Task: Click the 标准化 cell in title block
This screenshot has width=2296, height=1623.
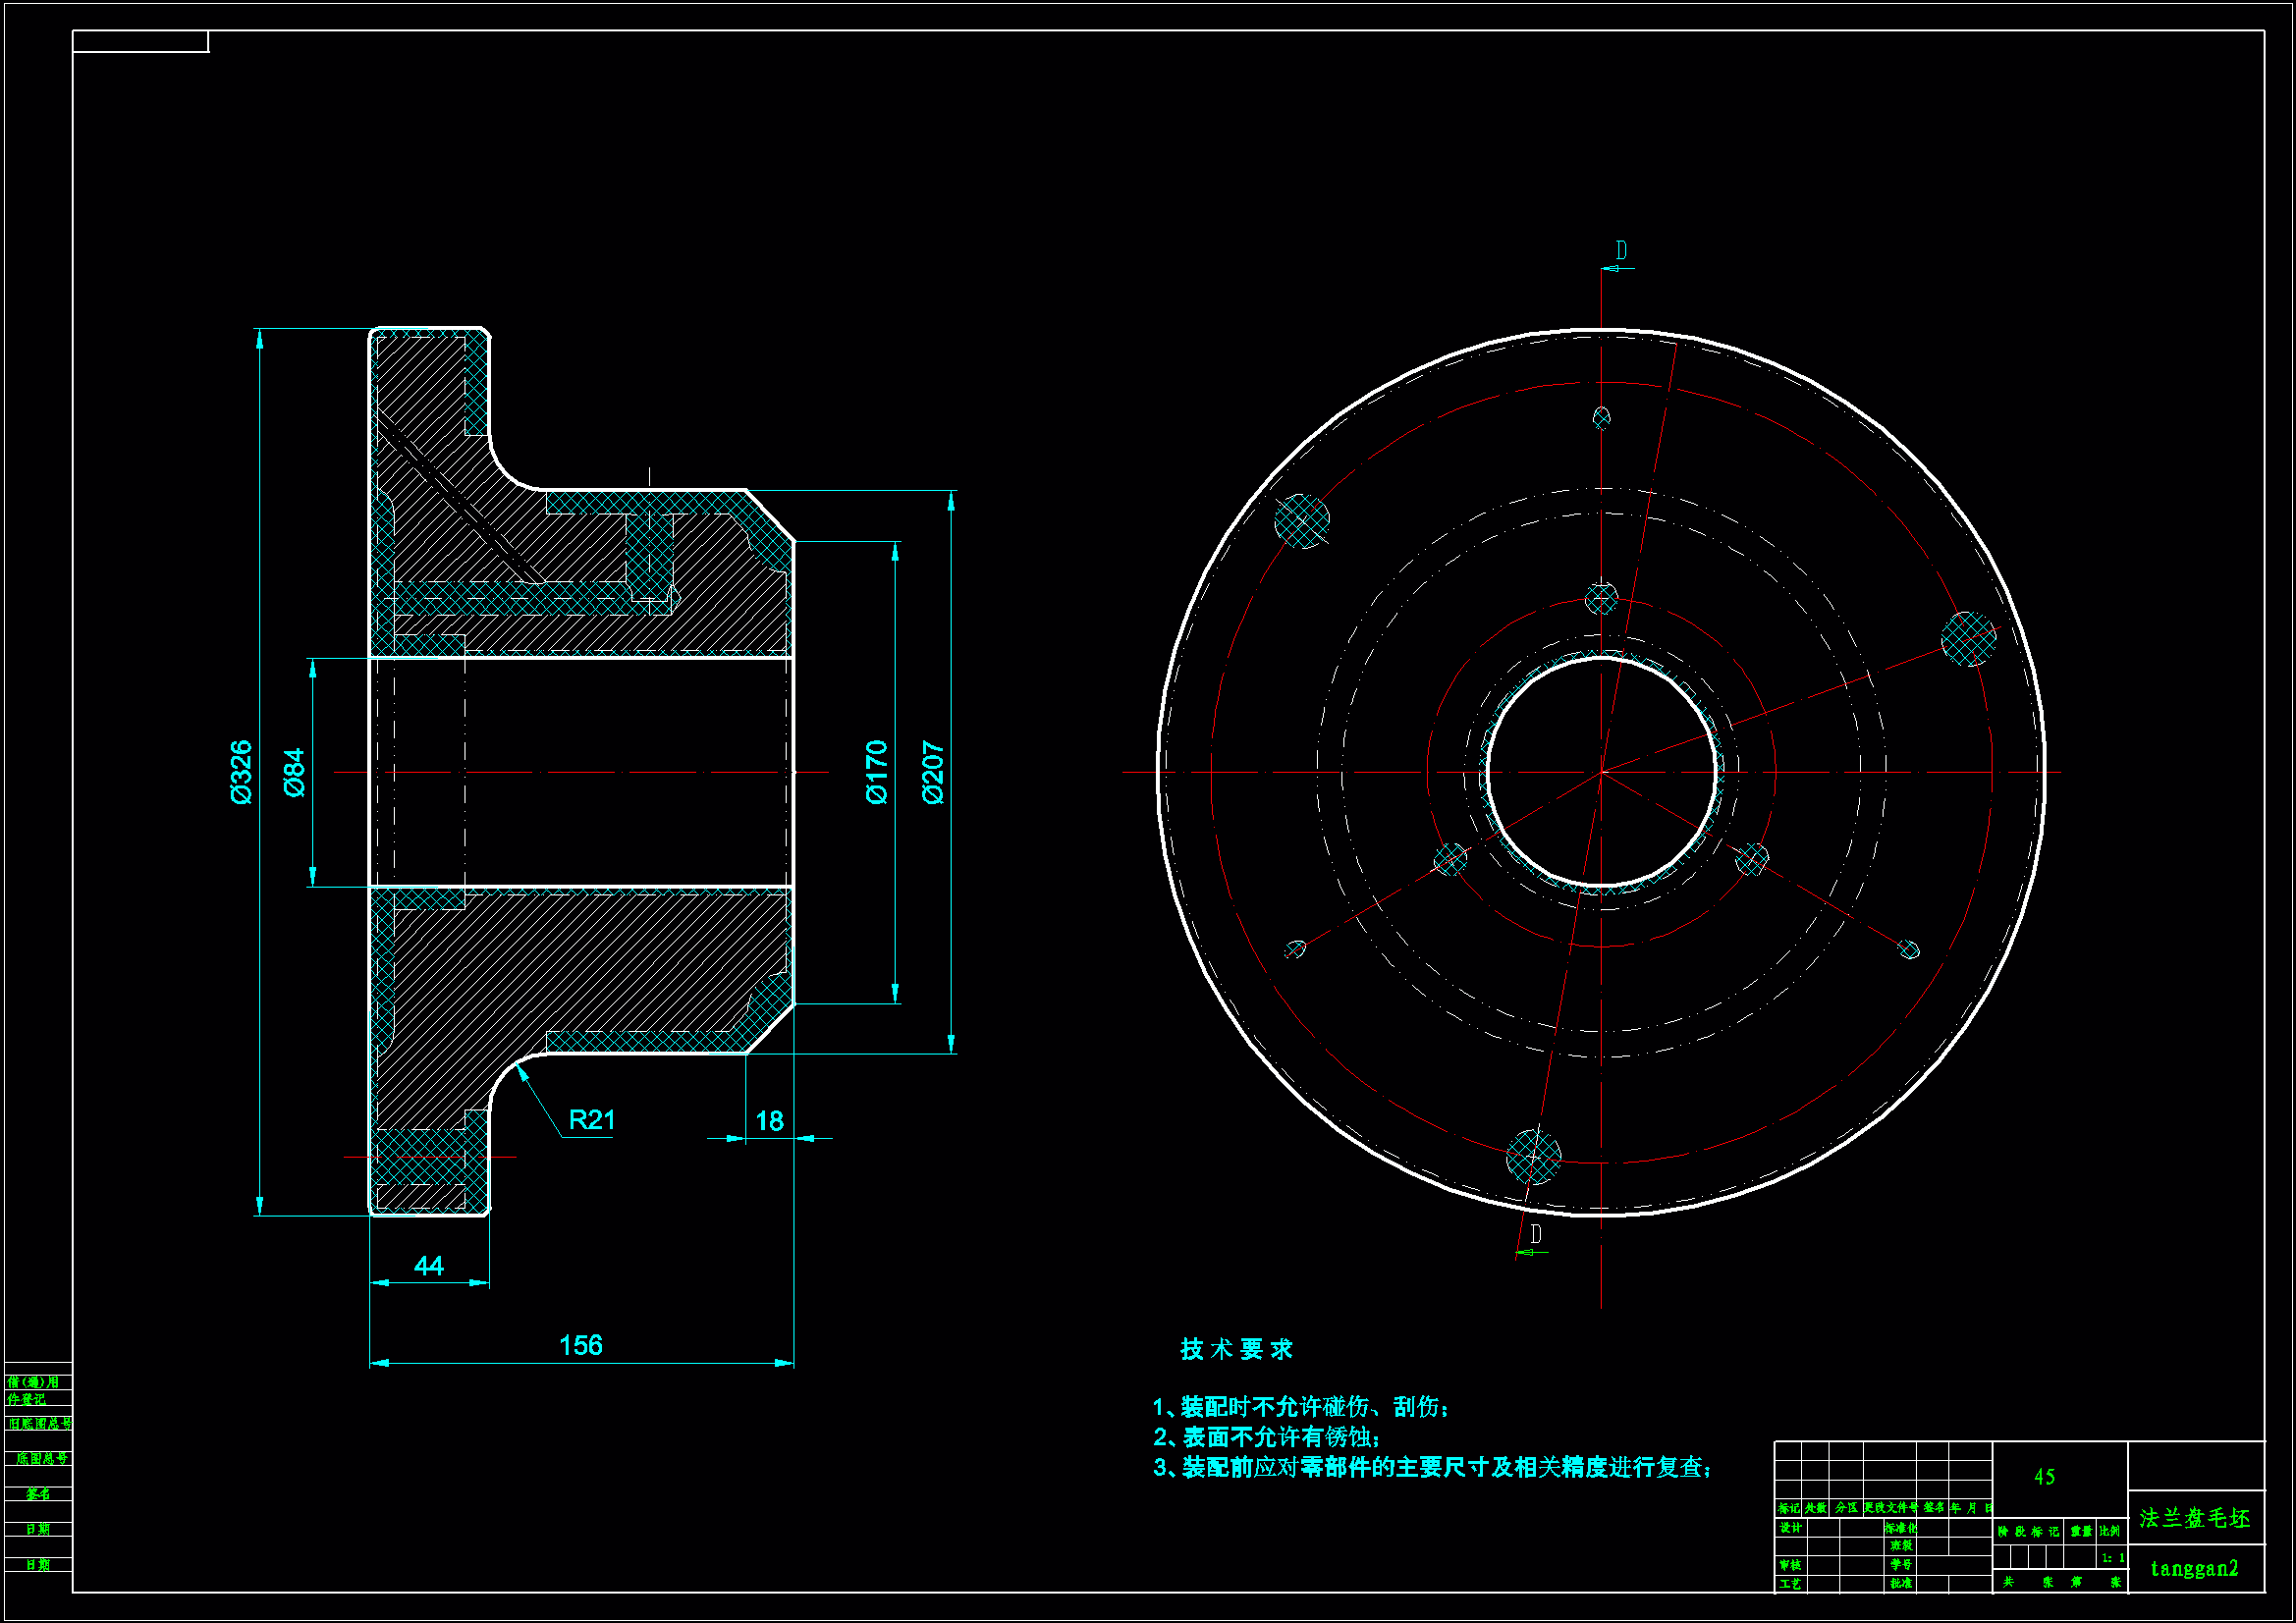Action: (1900, 1528)
